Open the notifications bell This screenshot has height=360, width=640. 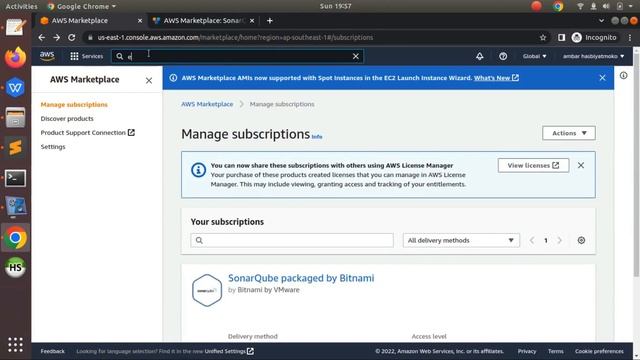click(x=480, y=56)
